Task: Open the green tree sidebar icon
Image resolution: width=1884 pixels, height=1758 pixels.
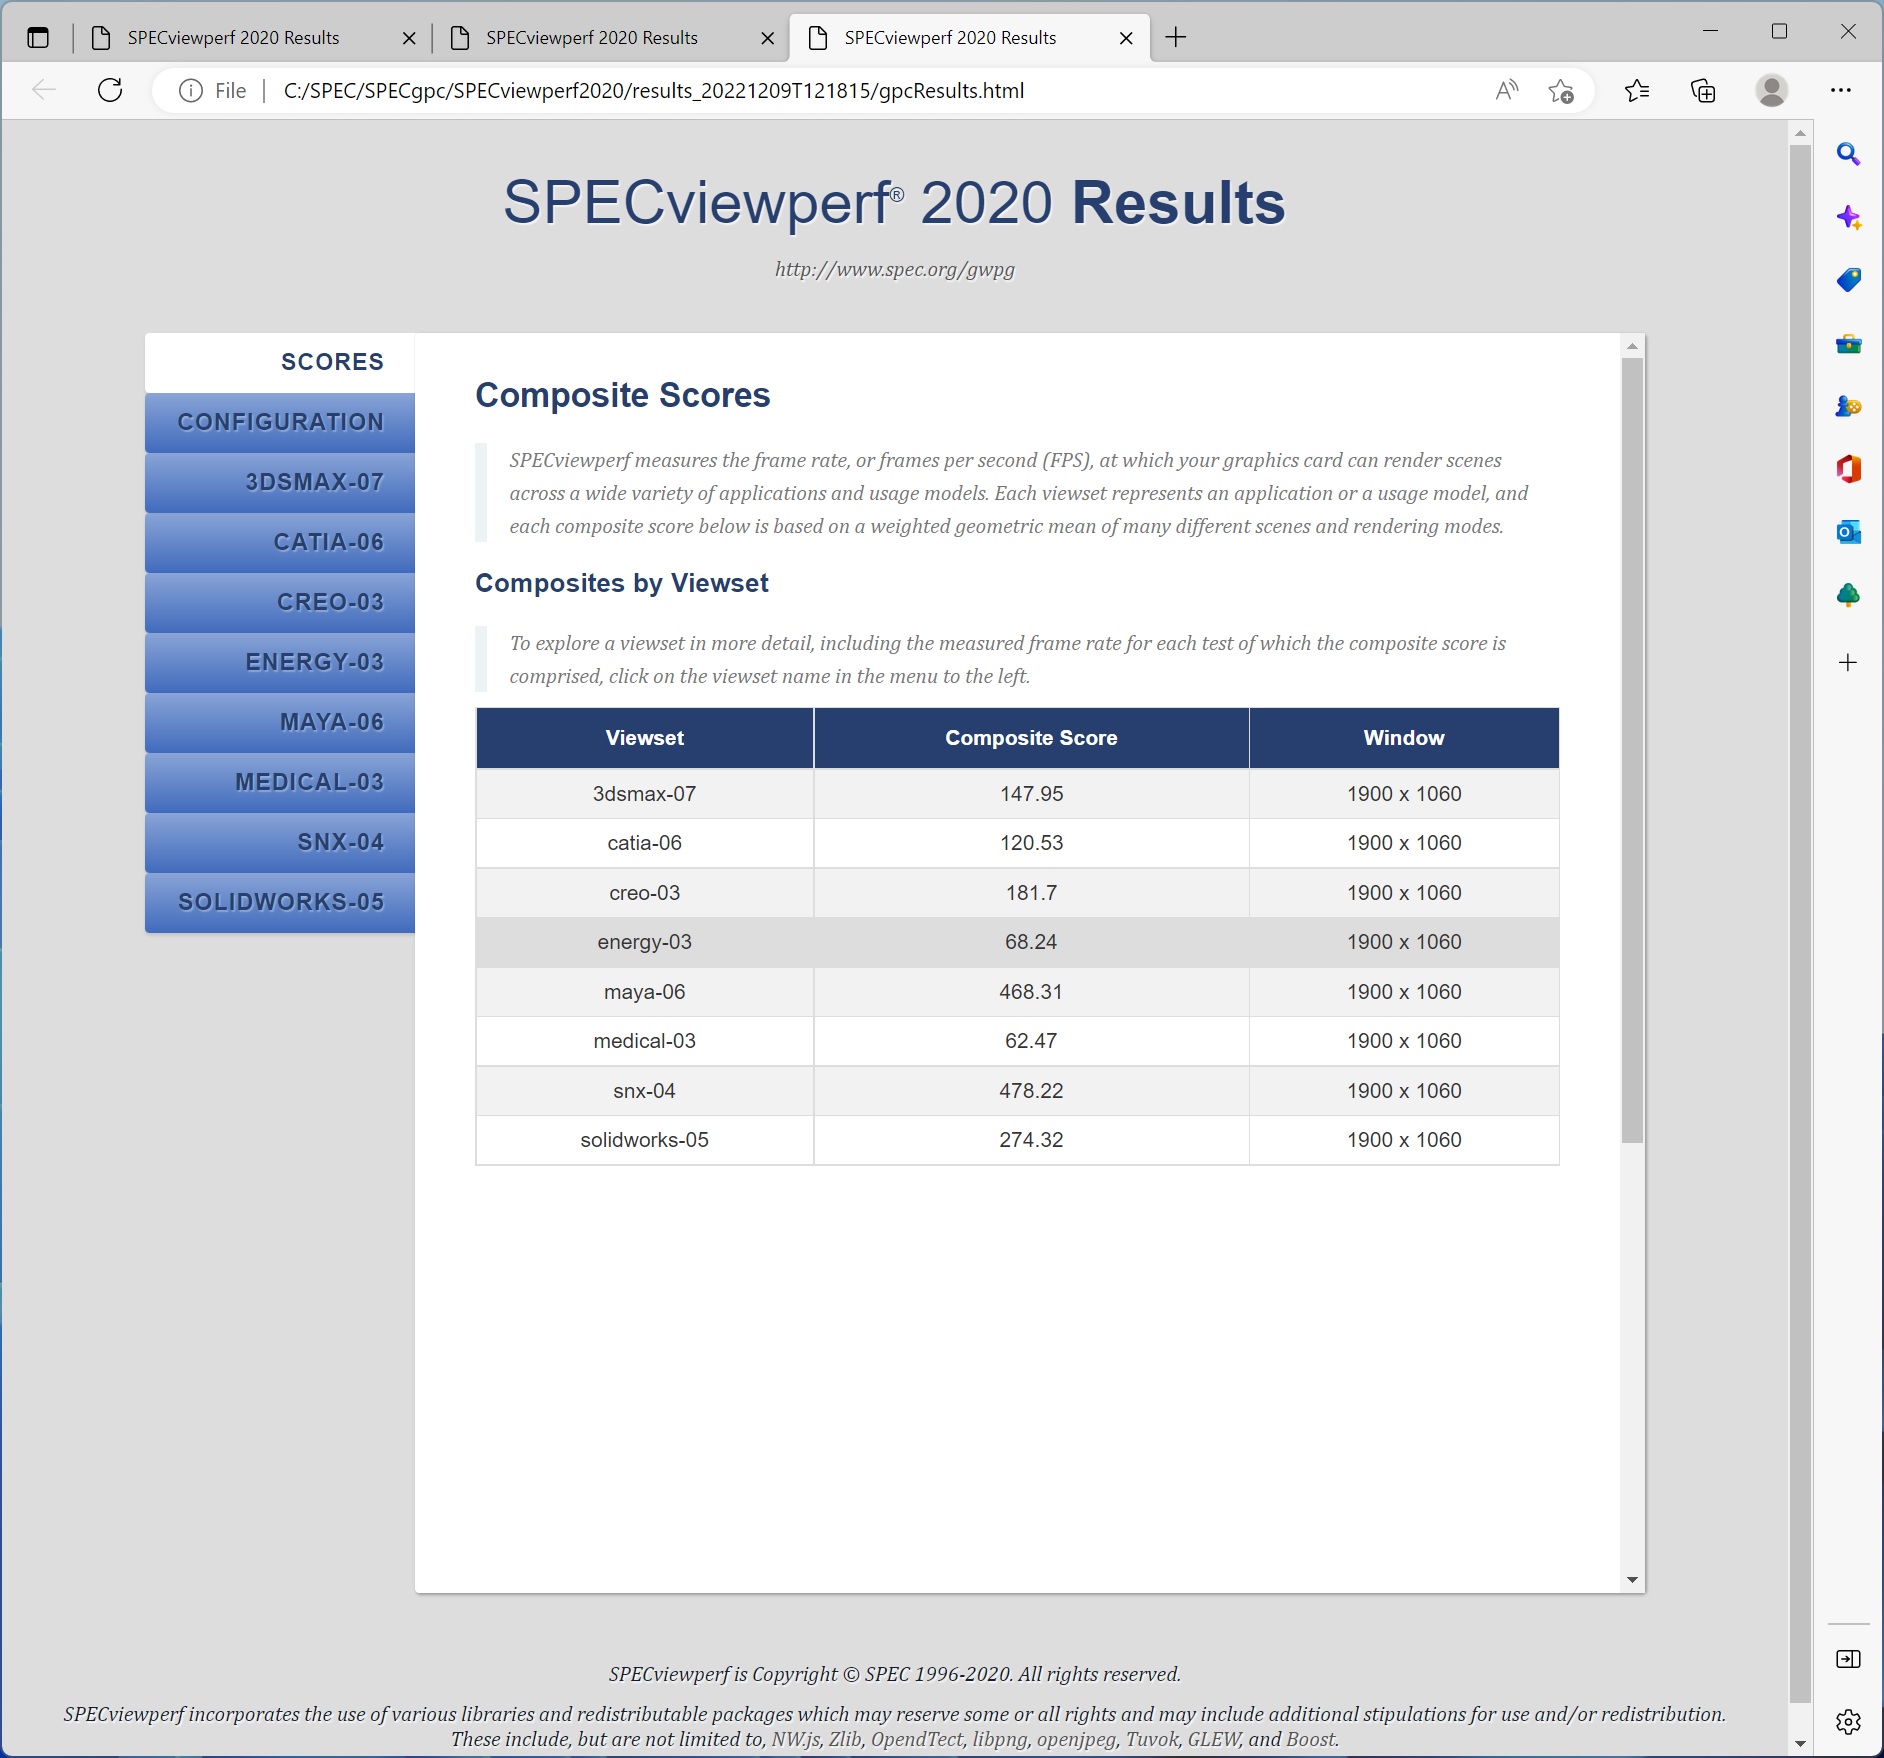Action: 1848,595
